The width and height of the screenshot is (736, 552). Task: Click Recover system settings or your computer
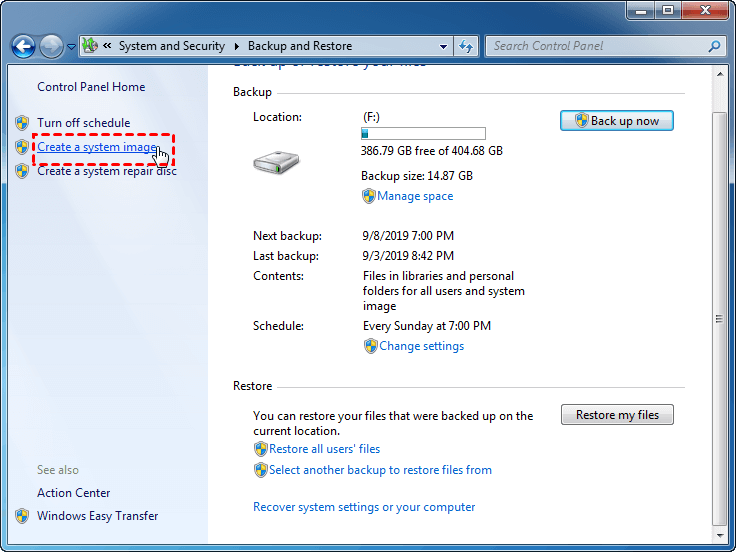(364, 507)
